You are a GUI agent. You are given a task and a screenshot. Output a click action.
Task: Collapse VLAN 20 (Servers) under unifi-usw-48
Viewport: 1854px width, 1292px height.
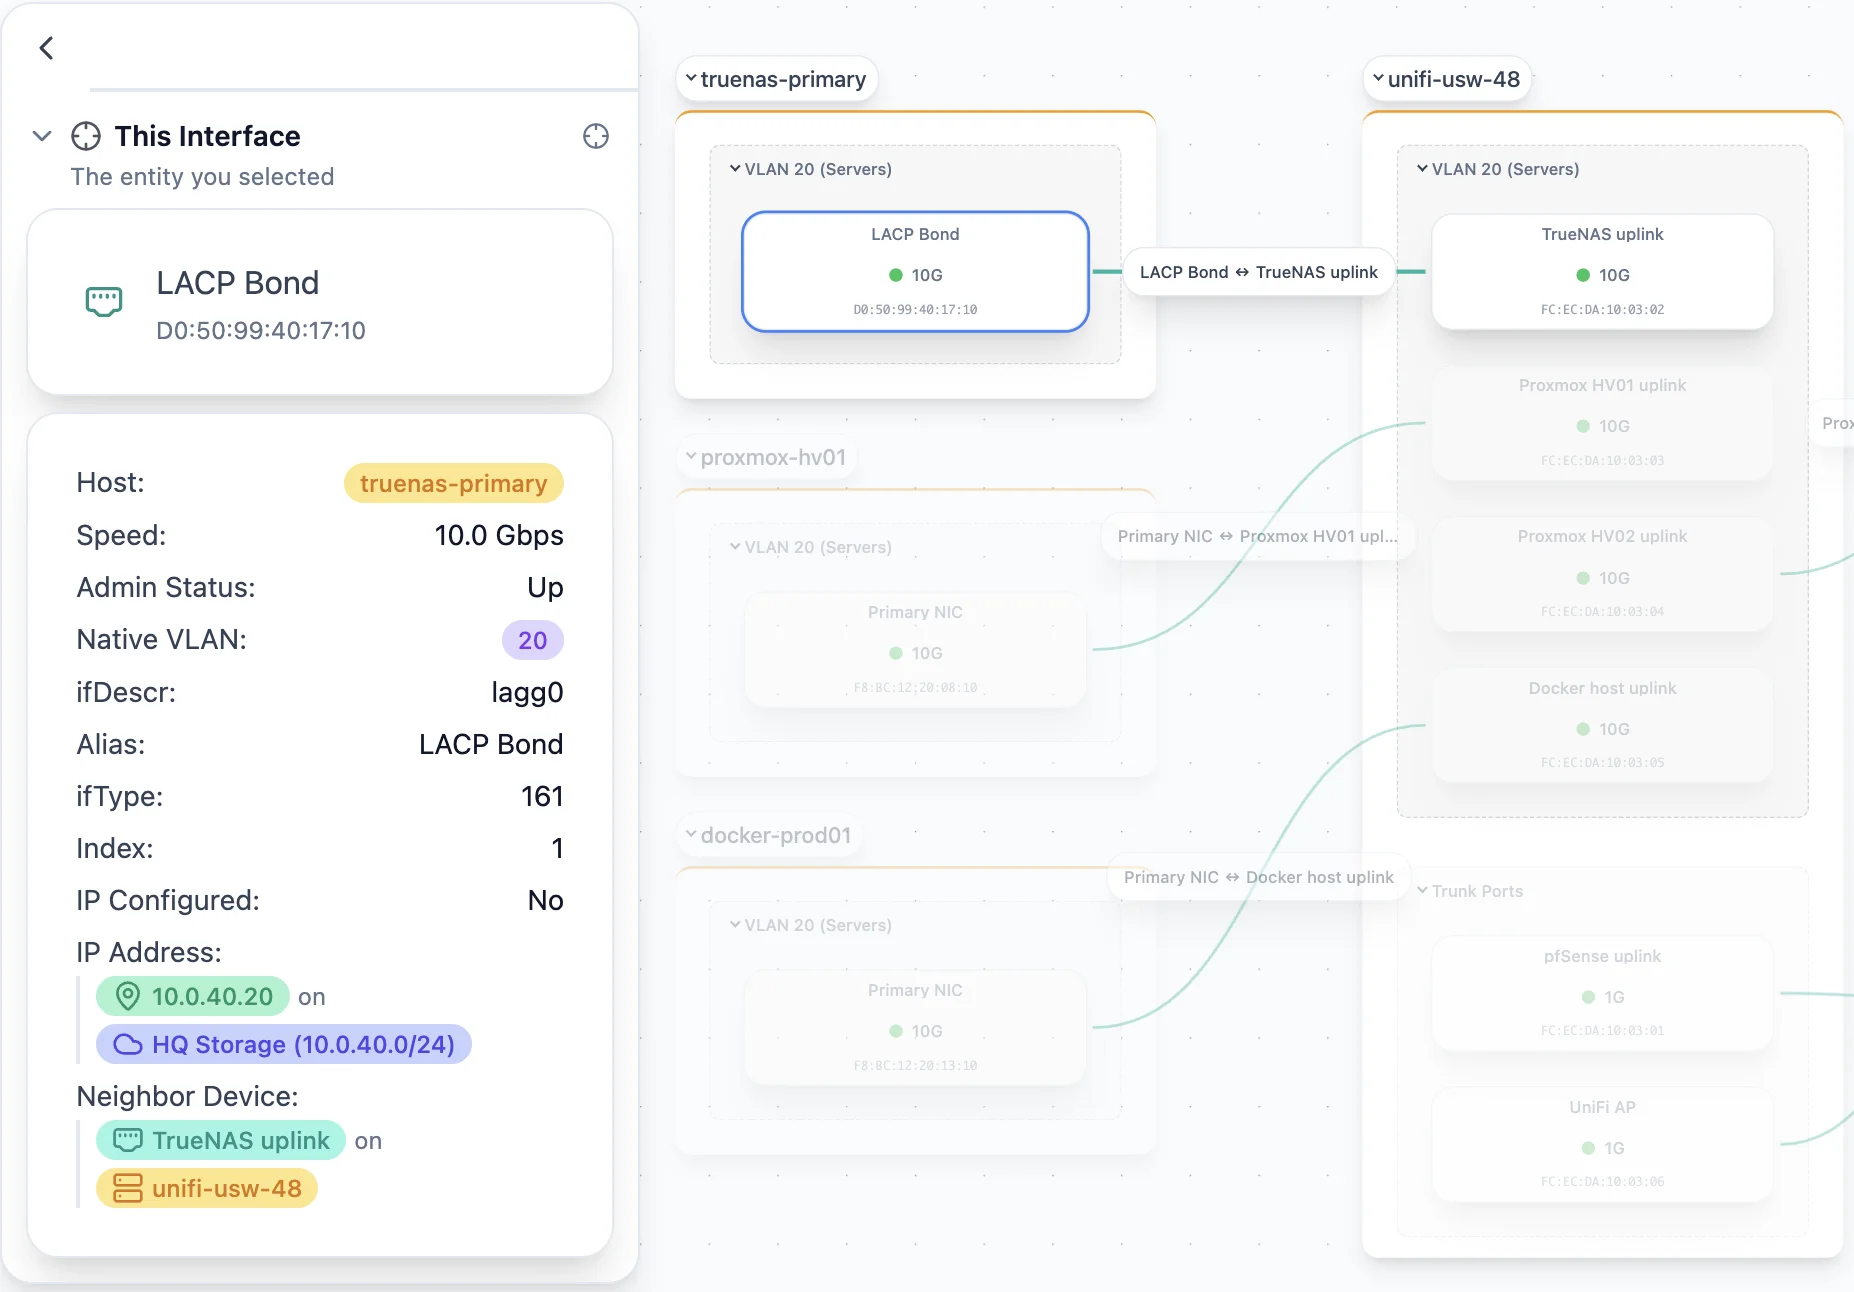(1422, 169)
